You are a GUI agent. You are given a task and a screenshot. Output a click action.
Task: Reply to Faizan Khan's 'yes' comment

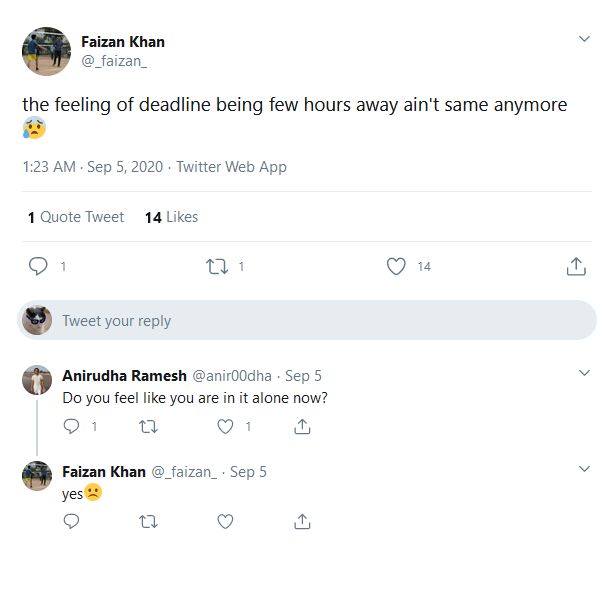72,521
